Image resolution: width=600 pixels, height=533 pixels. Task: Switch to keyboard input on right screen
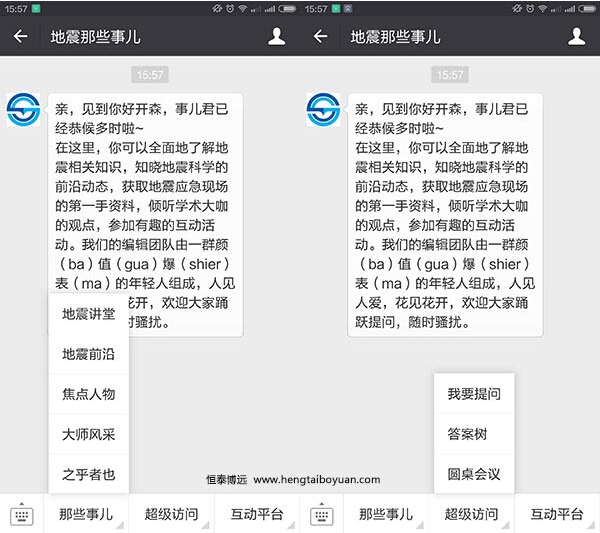pos(321,515)
